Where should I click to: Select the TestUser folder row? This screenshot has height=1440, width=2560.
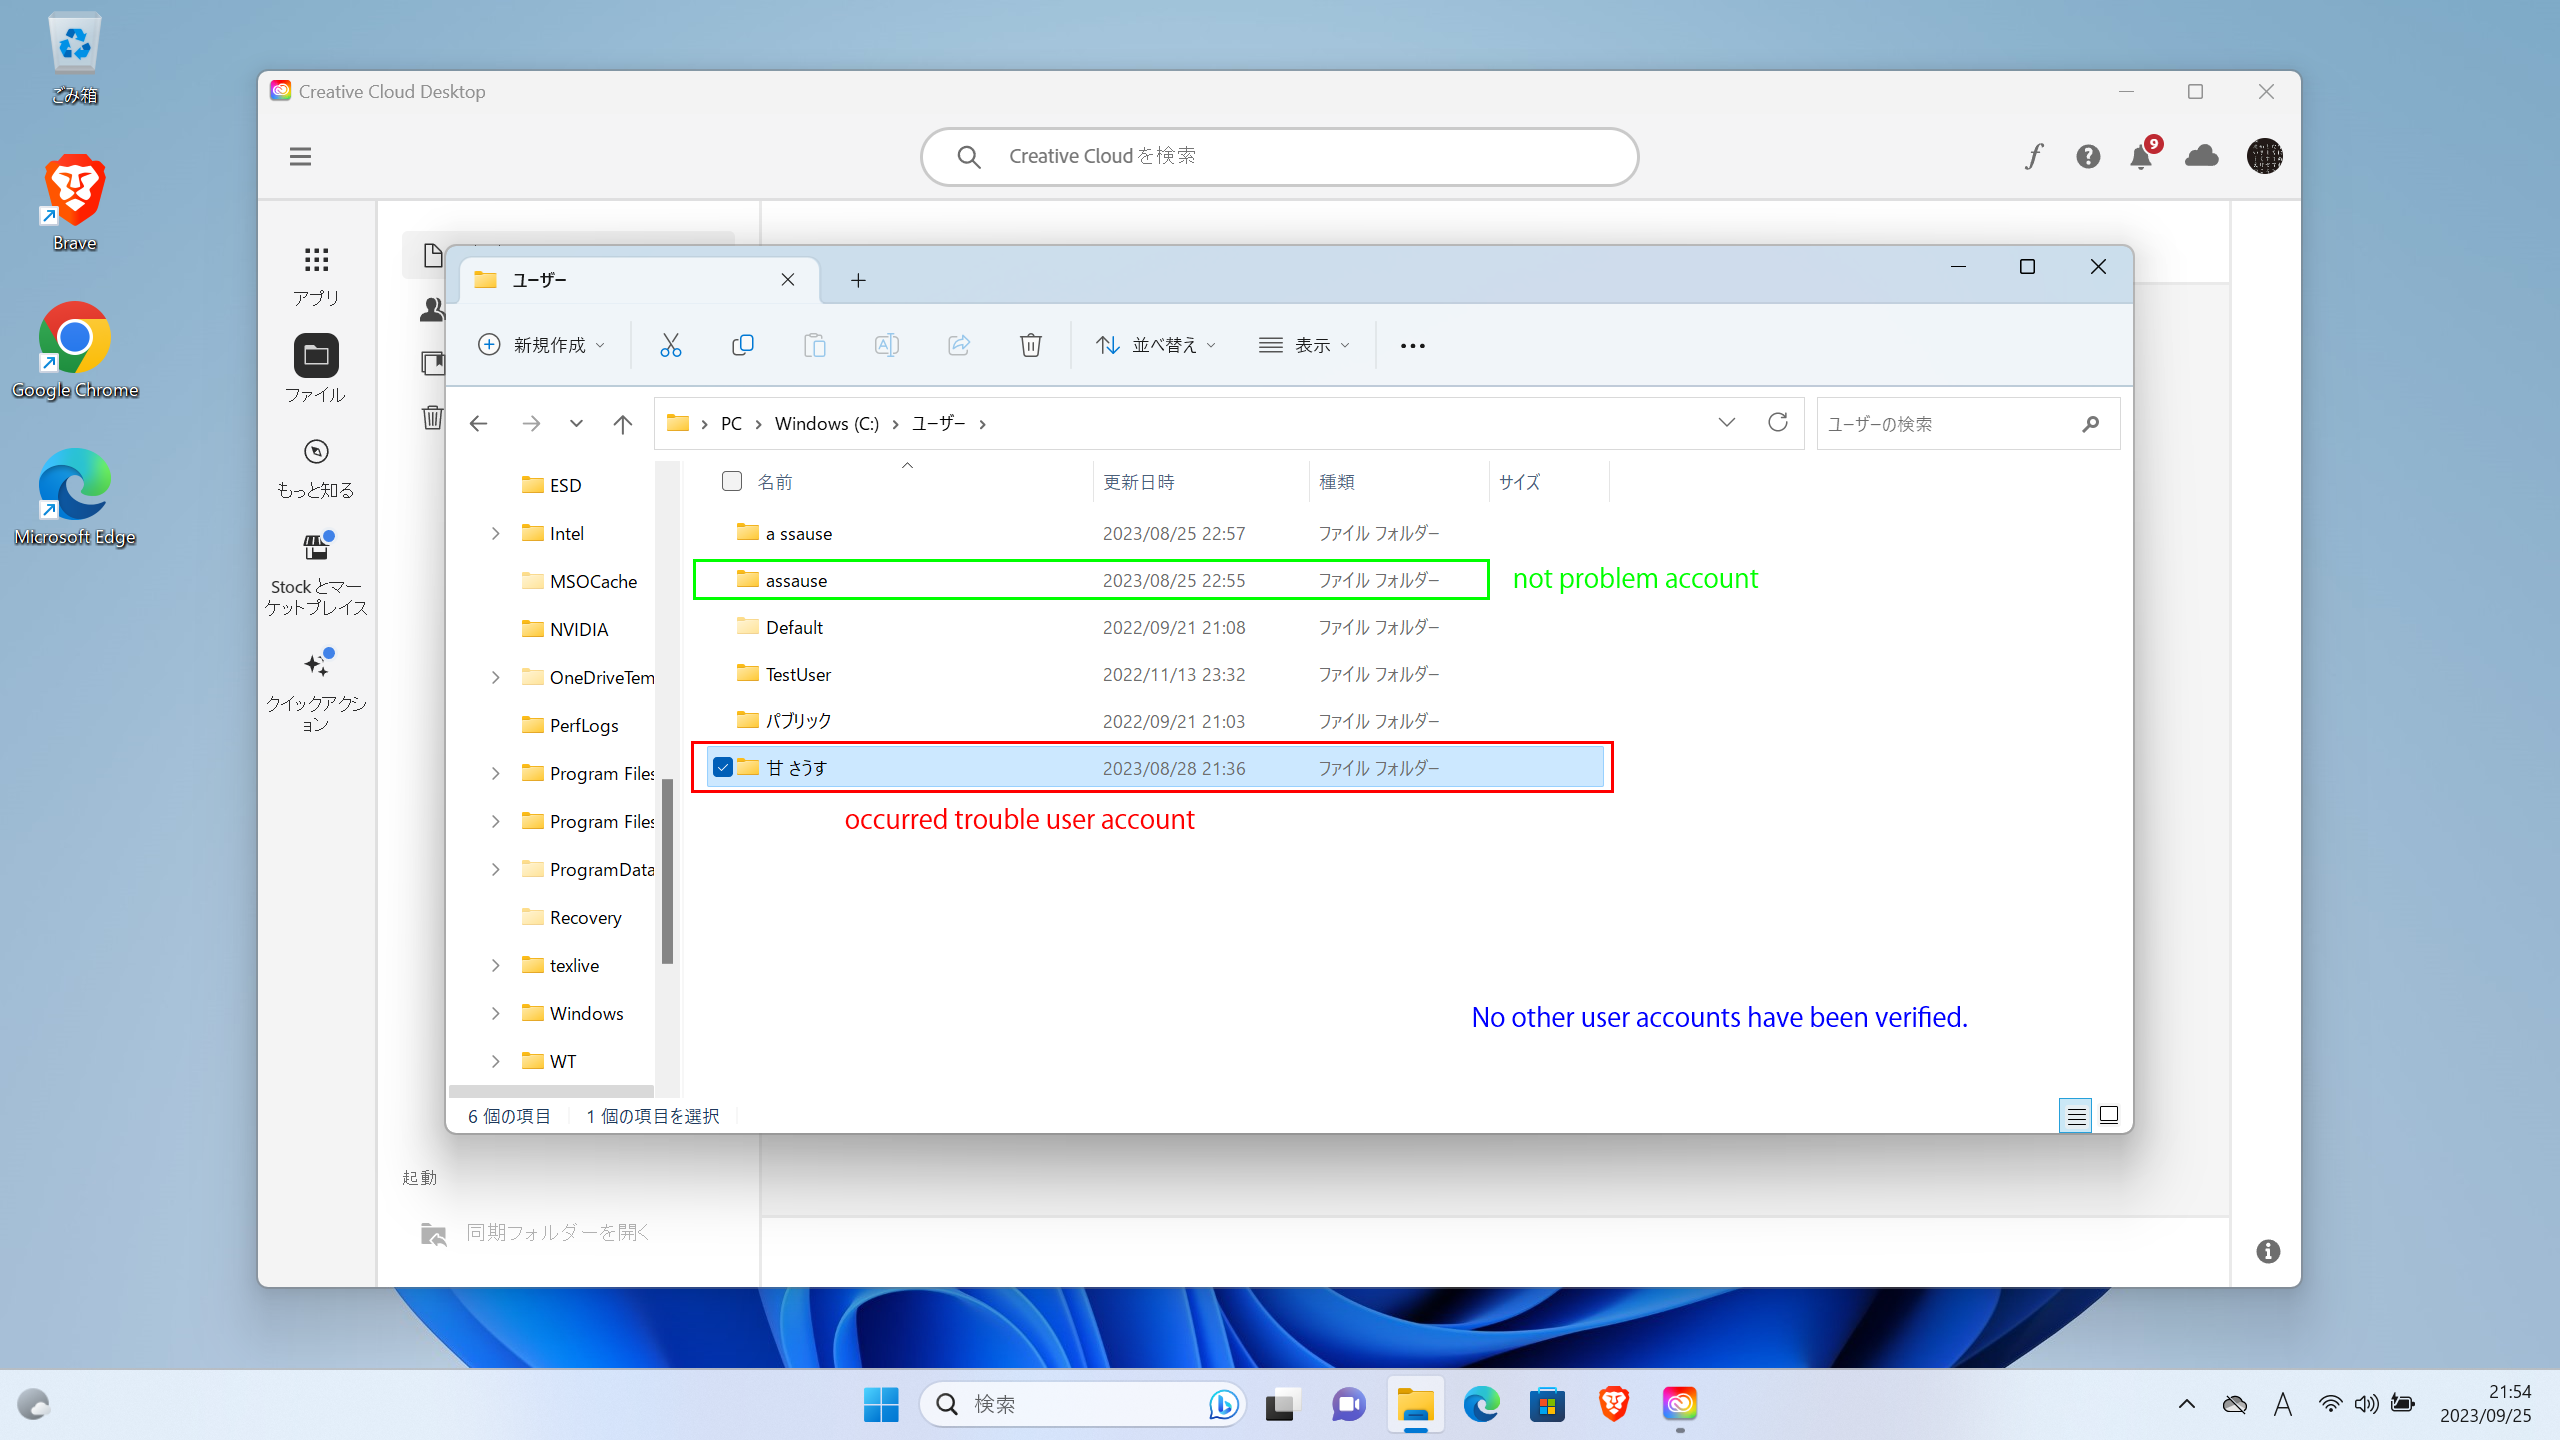point(1155,674)
